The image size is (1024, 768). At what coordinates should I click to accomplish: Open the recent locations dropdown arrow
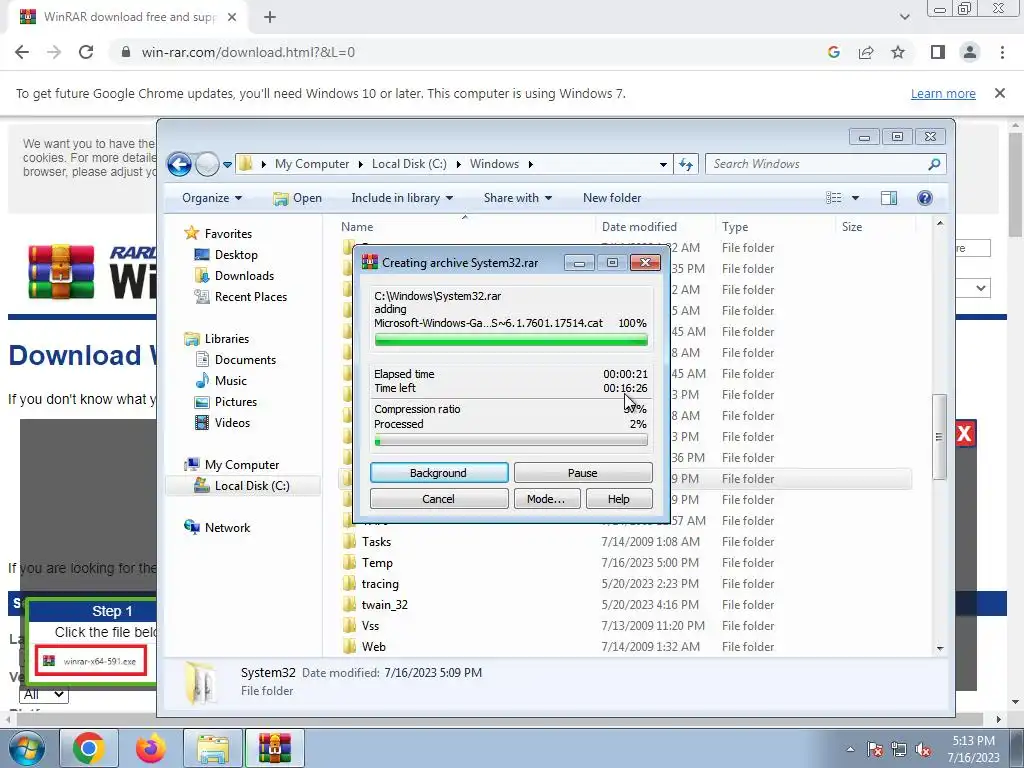(x=227, y=164)
